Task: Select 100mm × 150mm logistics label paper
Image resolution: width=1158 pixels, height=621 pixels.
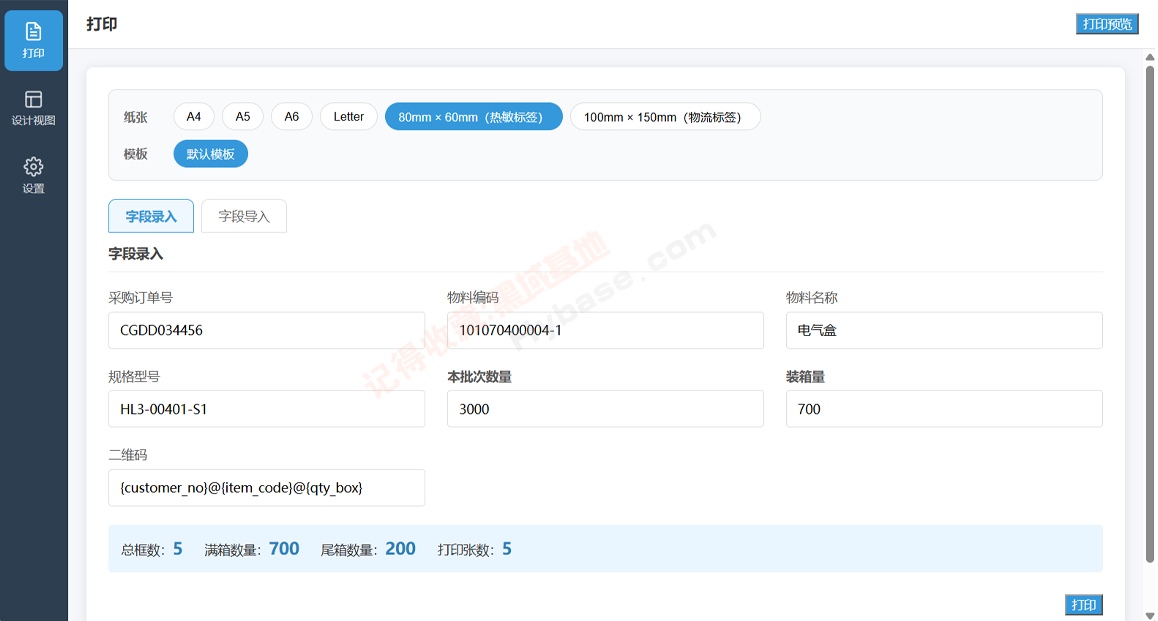Action: (x=665, y=117)
